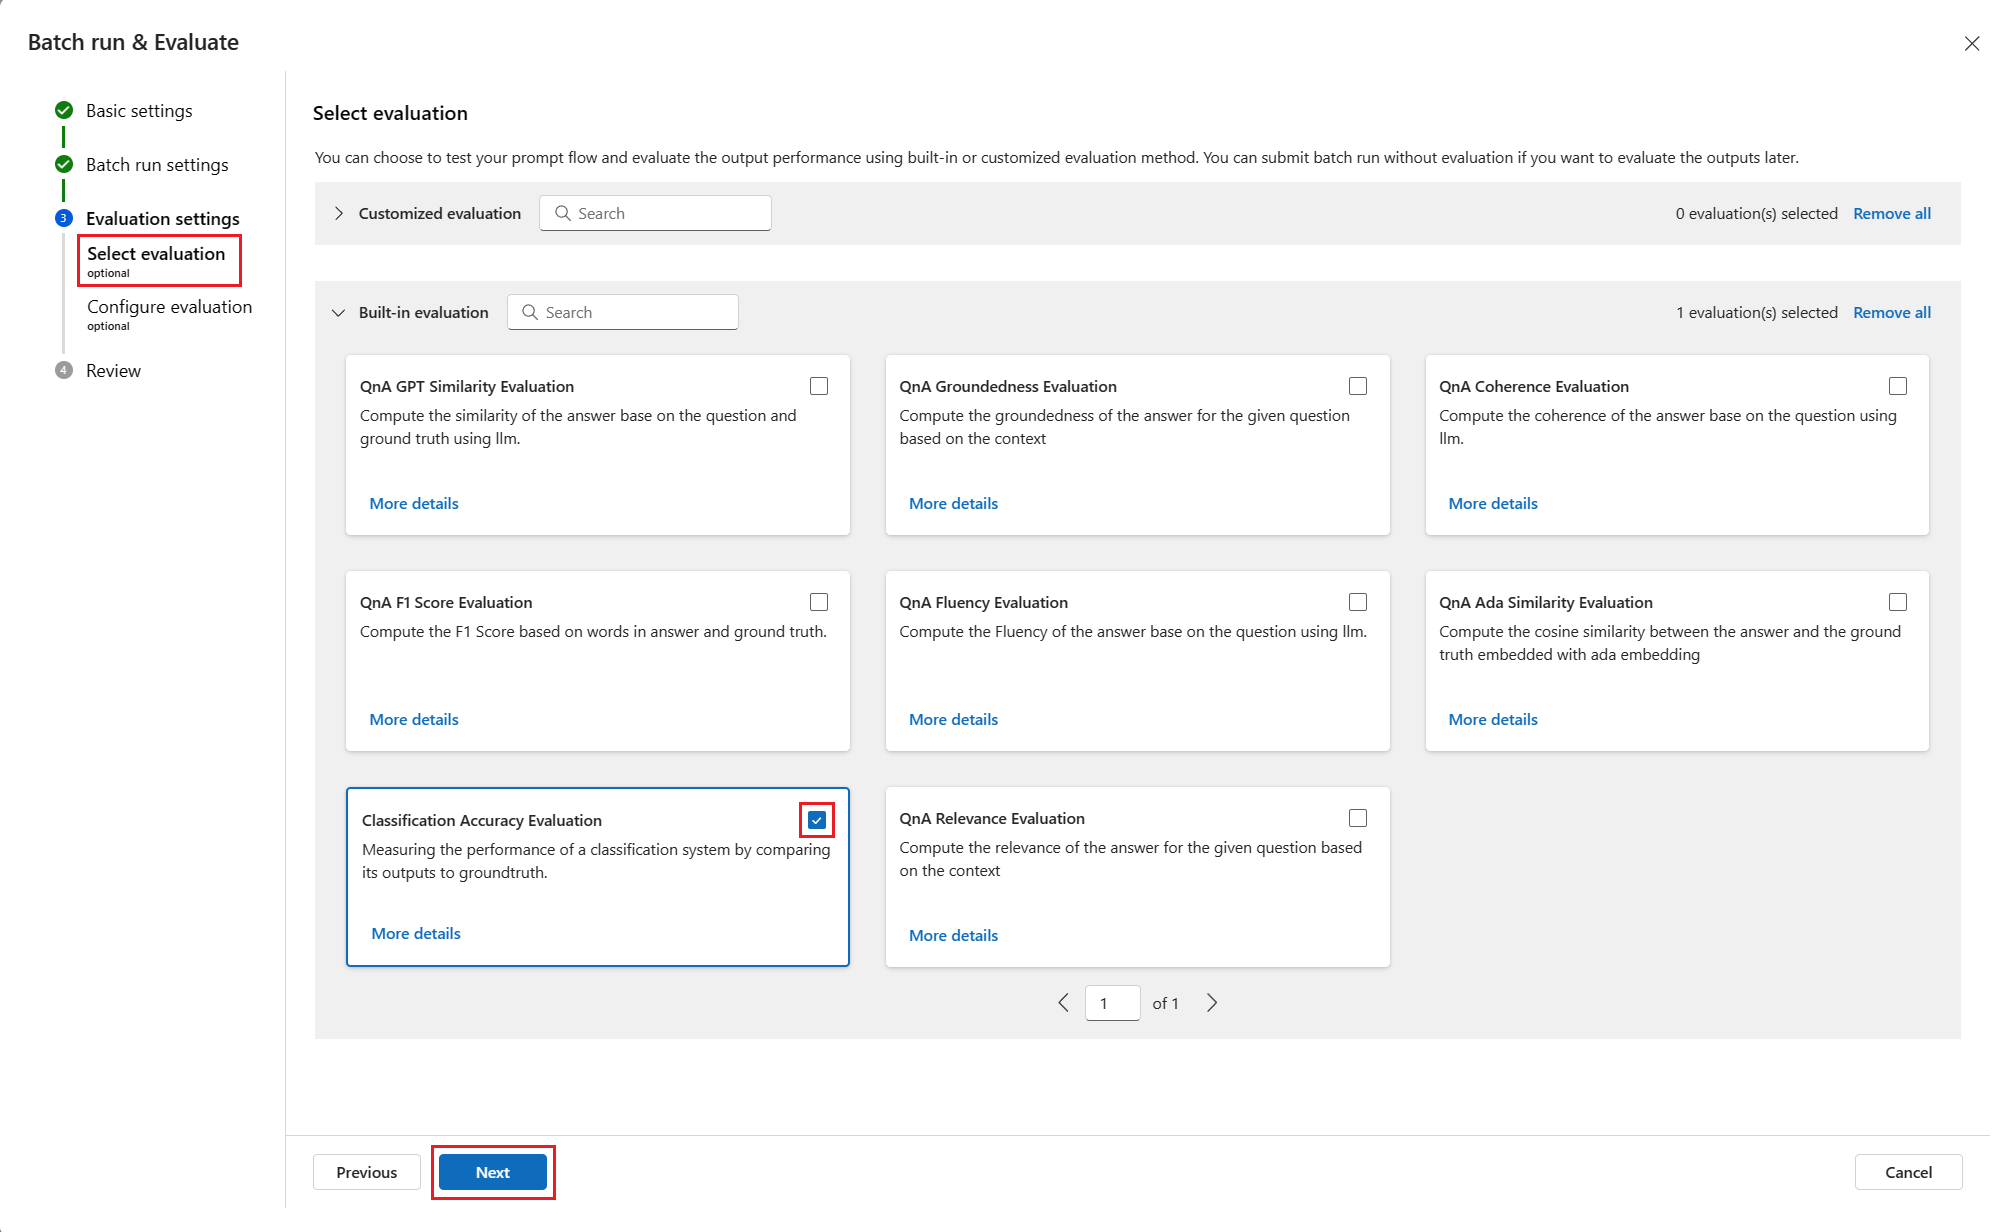Select QnA Relevance Evaluation checkbox

1357,818
